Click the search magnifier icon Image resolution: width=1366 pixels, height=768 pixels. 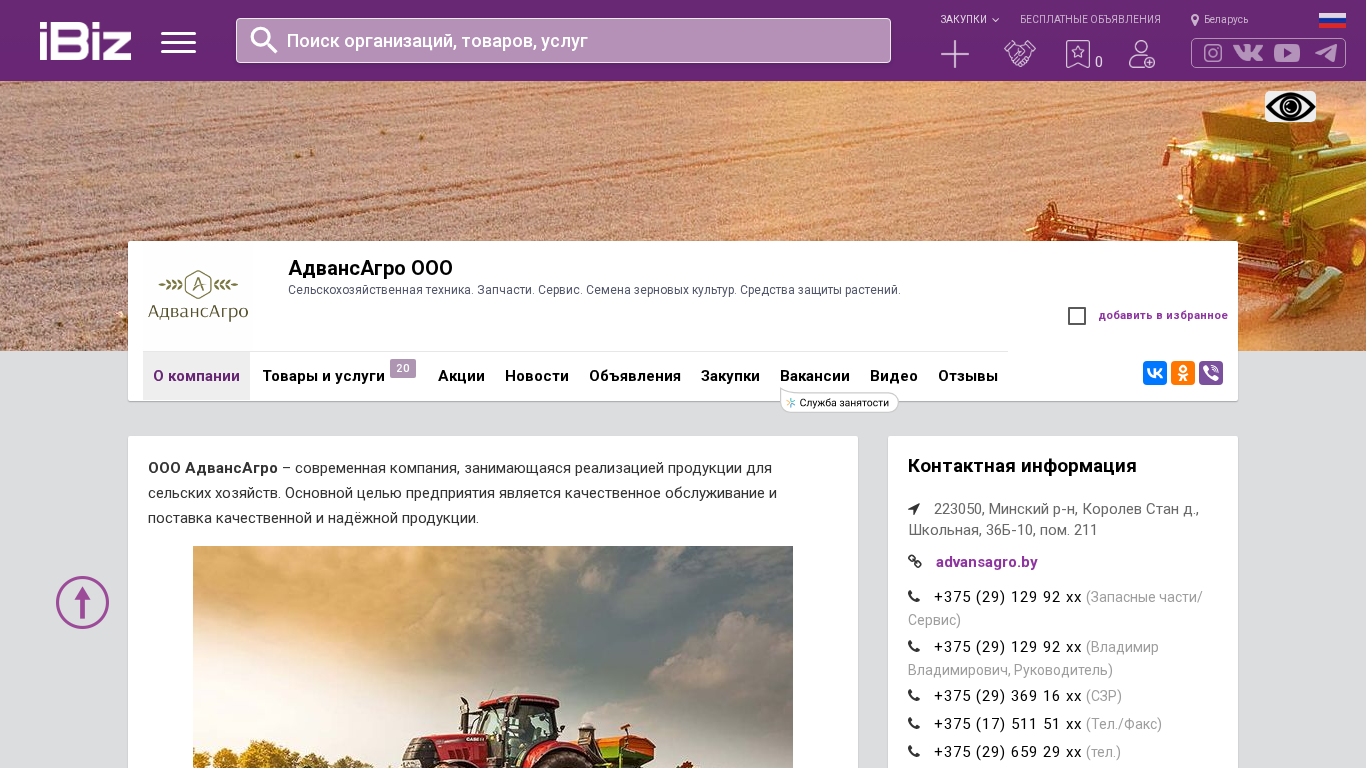tap(264, 40)
